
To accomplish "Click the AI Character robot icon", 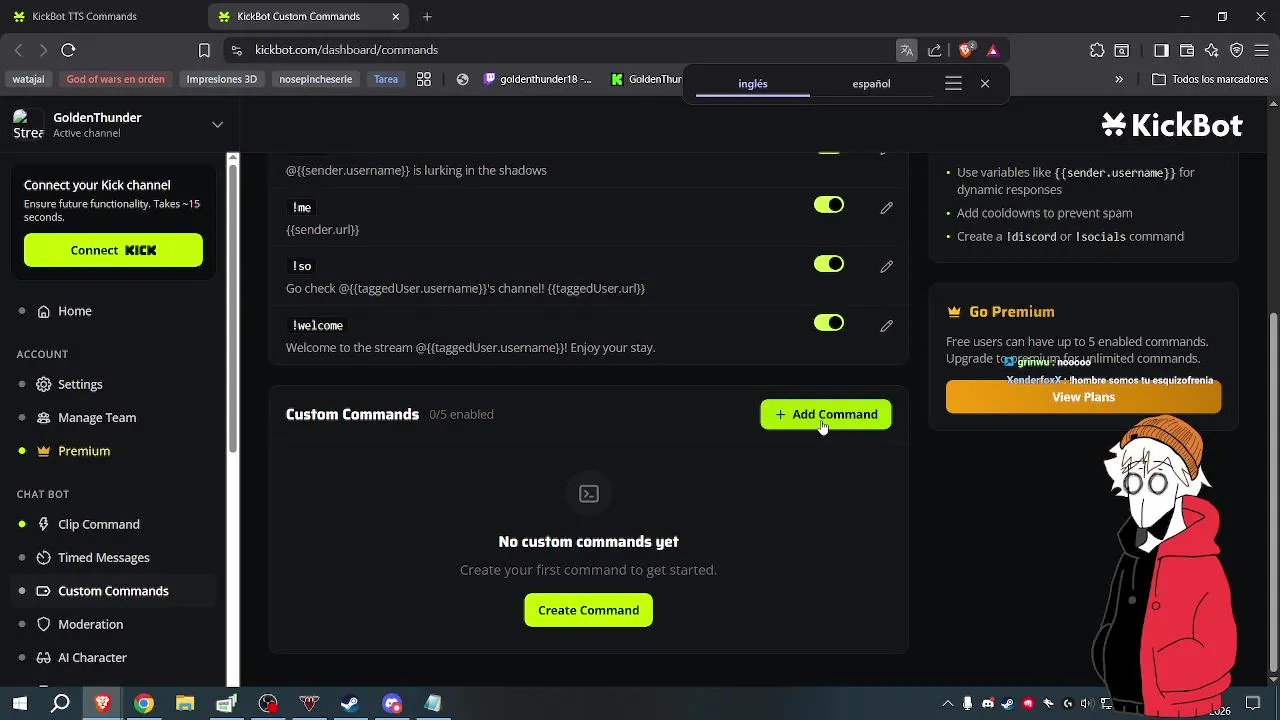I will click(44, 657).
